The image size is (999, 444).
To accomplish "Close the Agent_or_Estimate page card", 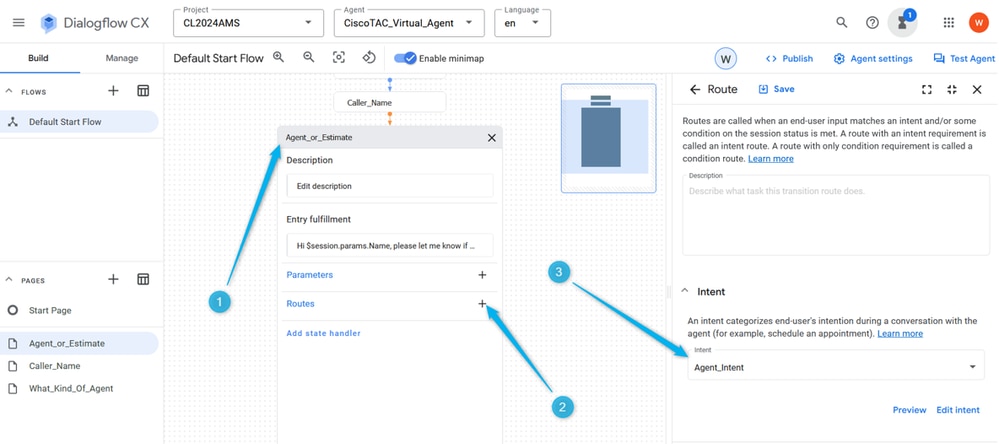I will coord(491,138).
